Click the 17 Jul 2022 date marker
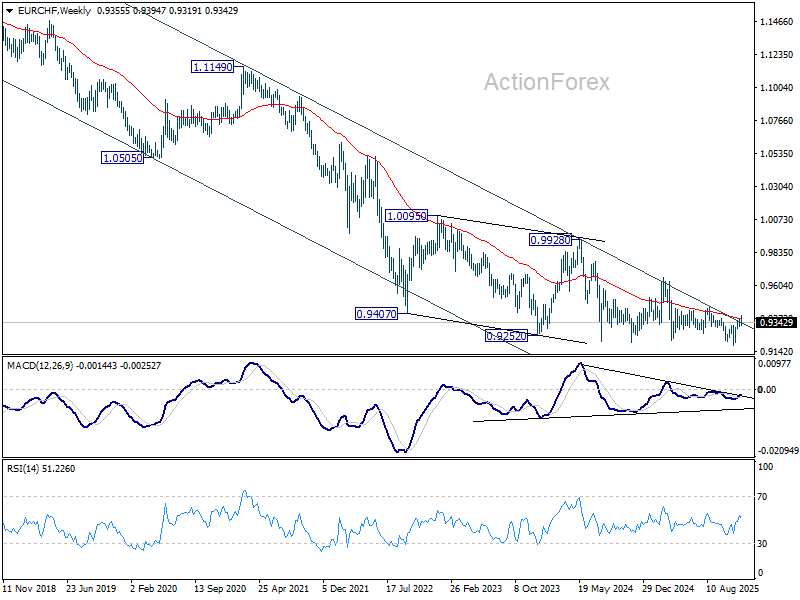Image resolution: width=800 pixels, height=600 pixels. [410, 589]
